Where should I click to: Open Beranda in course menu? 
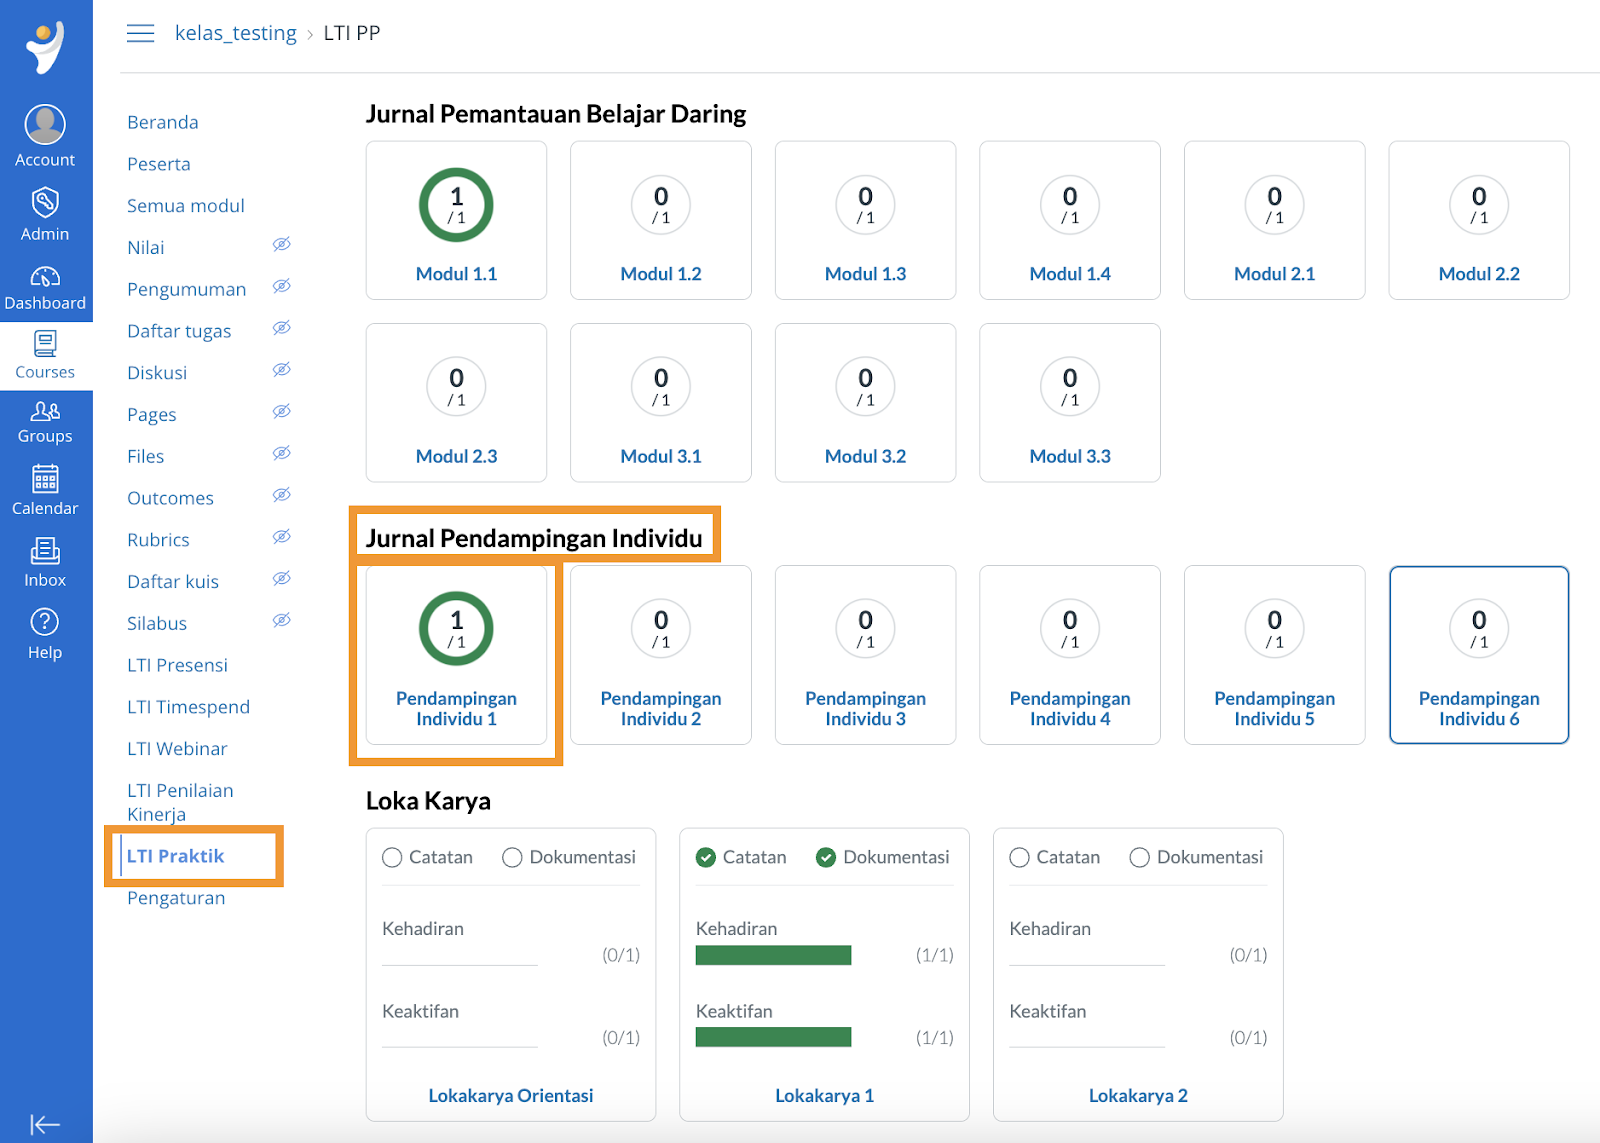[163, 122]
